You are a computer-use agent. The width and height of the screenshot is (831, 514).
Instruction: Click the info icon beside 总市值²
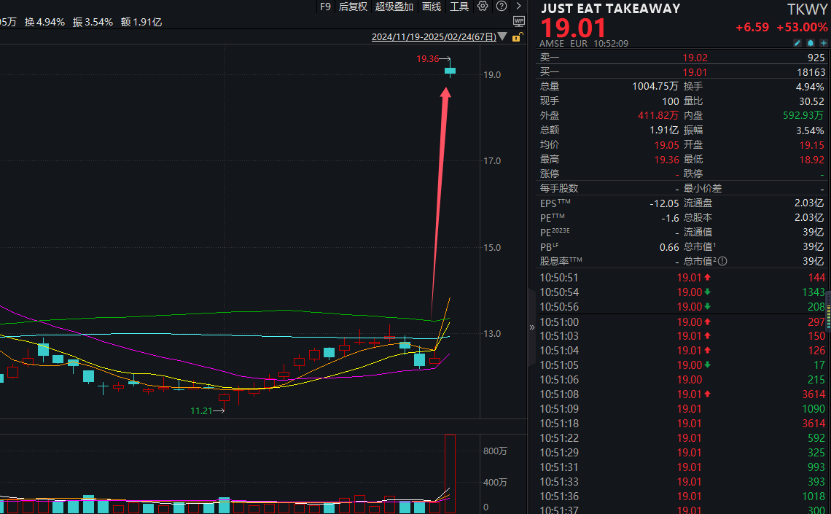point(723,261)
